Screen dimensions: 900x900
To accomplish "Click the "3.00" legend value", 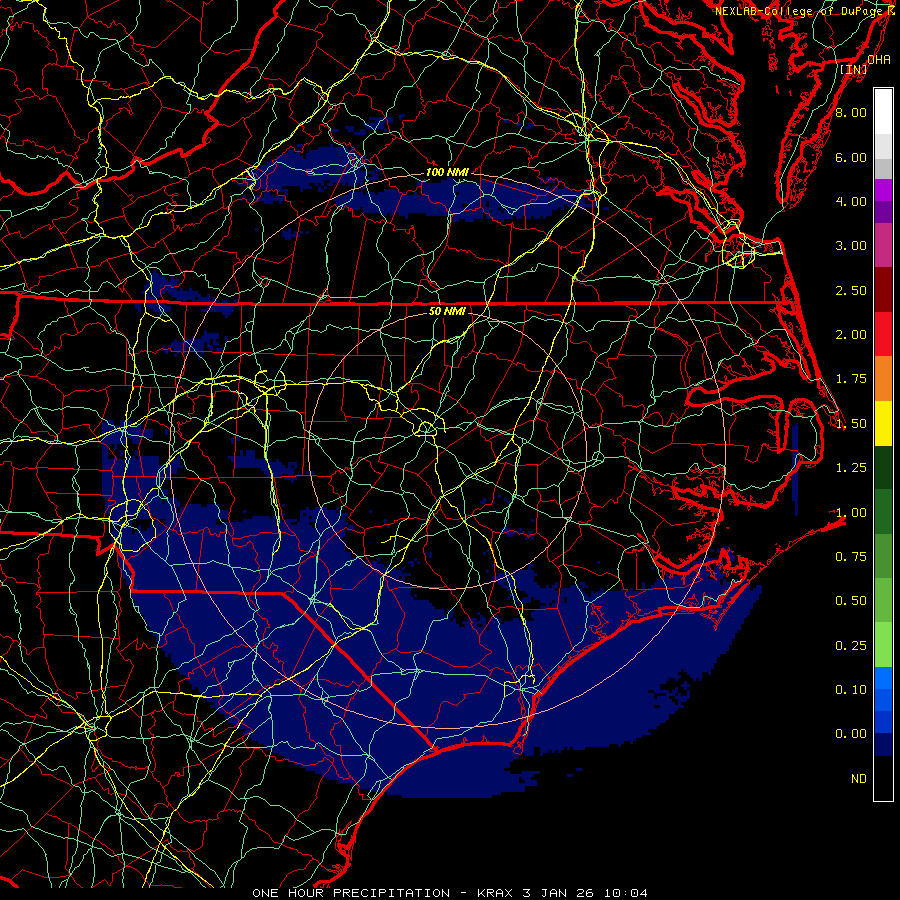I will coord(851,246).
